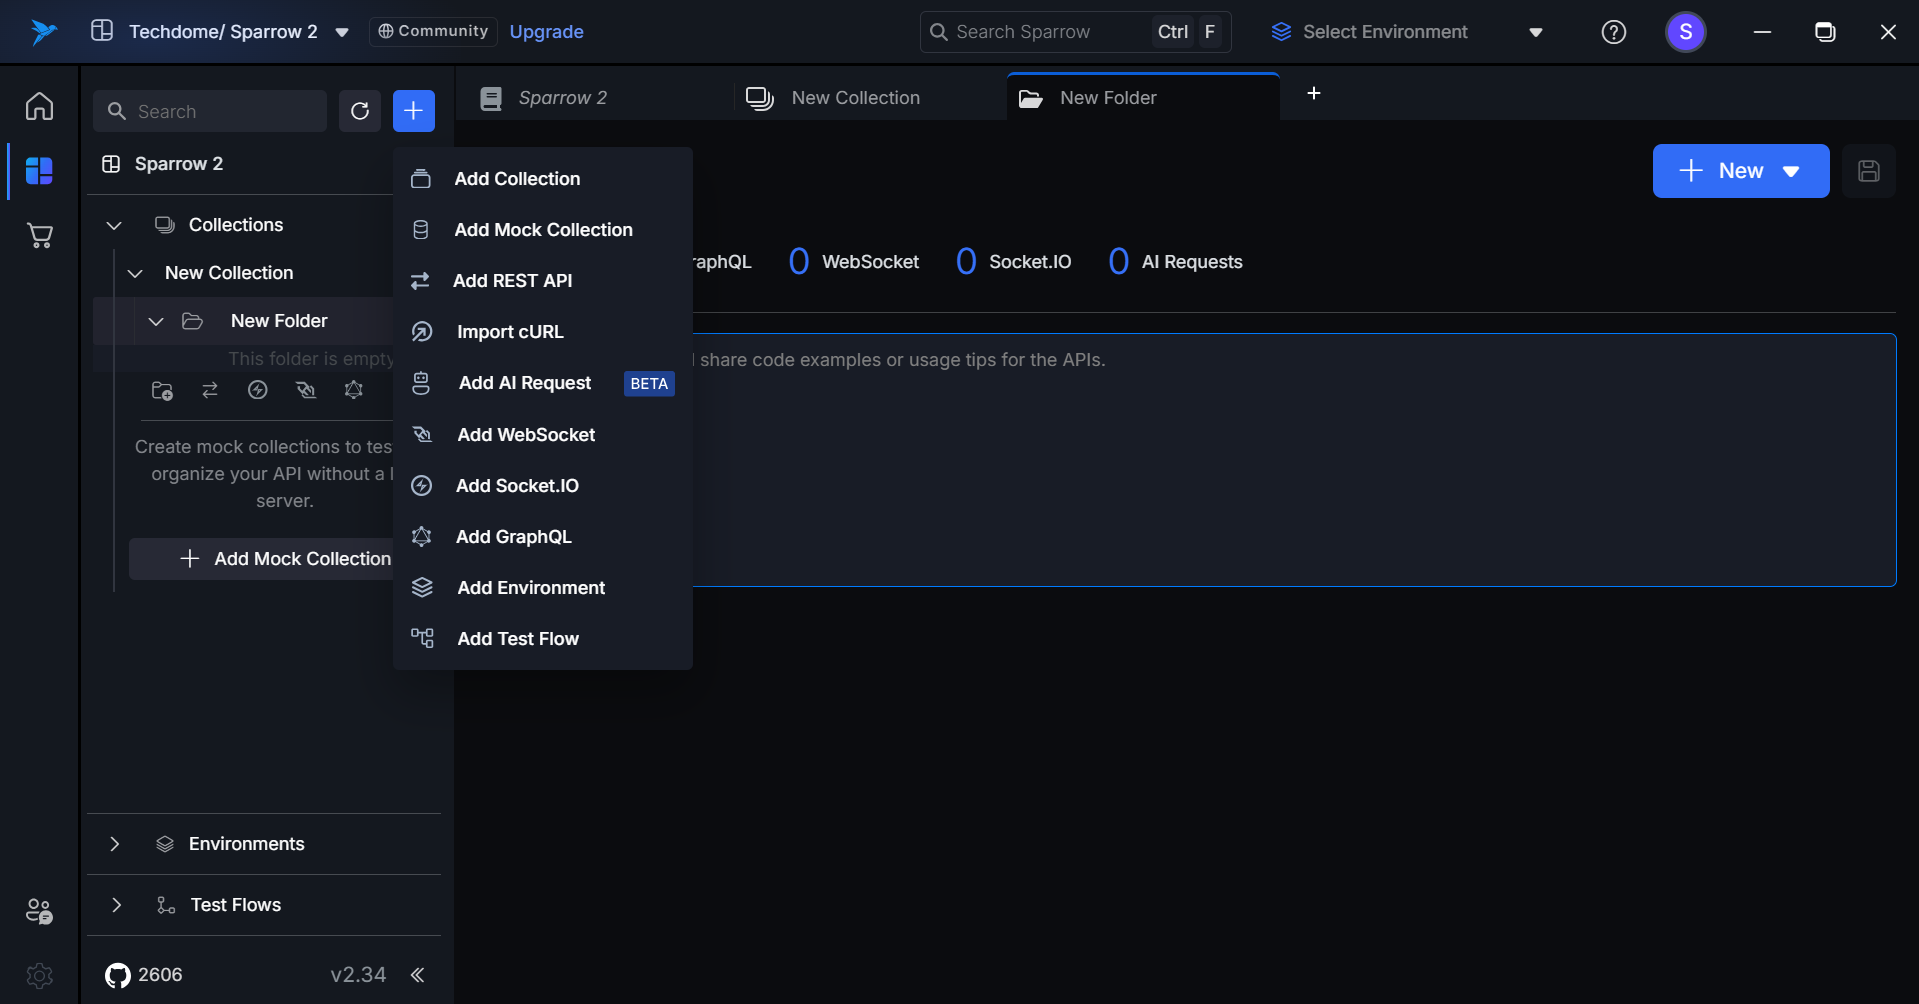The height and width of the screenshot is (1004, 1919).
Task: Open the settings gear icon
Action: tap(40, 975)
